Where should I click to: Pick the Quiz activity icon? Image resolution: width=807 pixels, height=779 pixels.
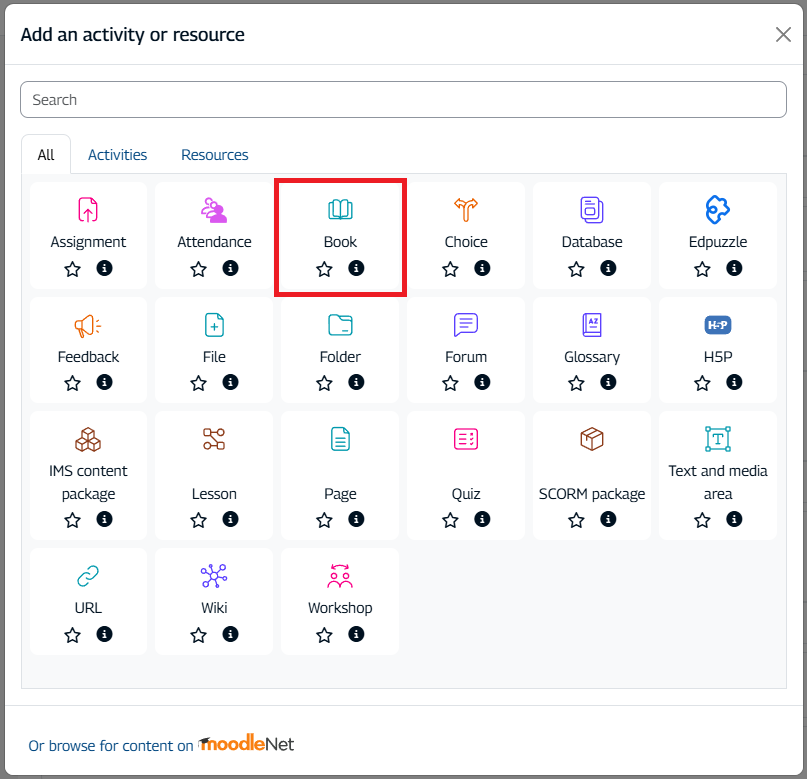[x=466, y=438]
